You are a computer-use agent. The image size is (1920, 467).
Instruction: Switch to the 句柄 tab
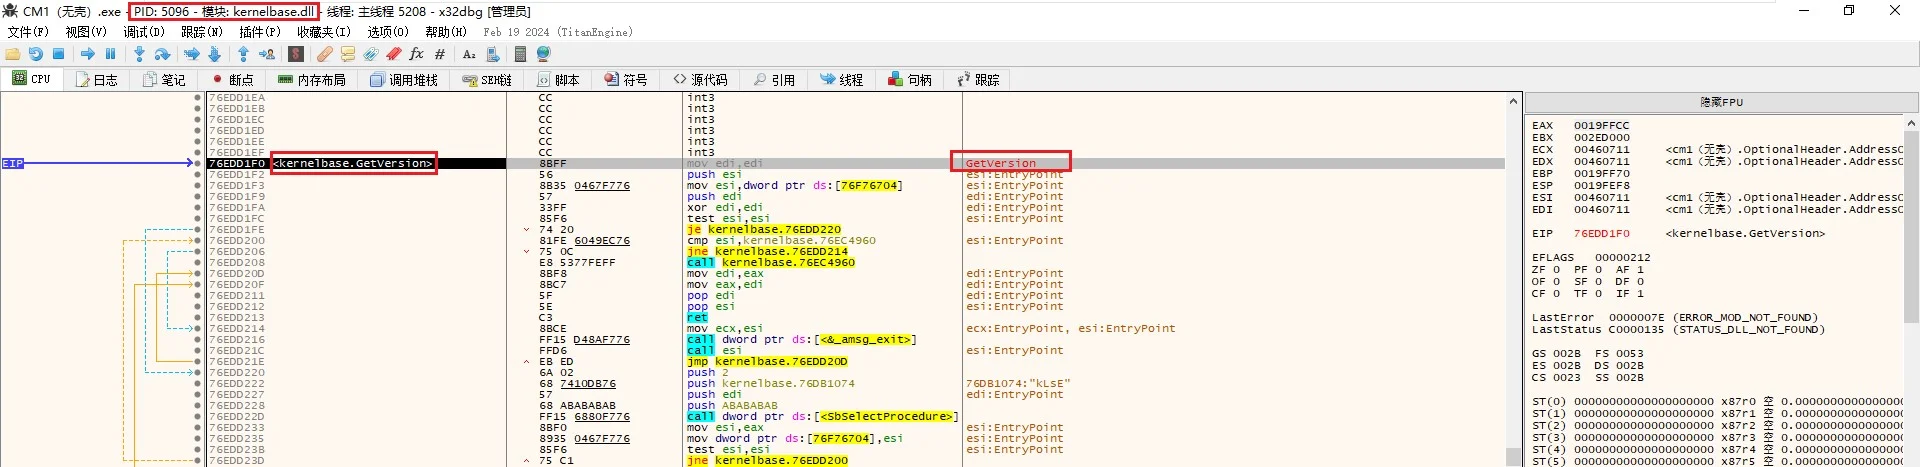[911, 80]
